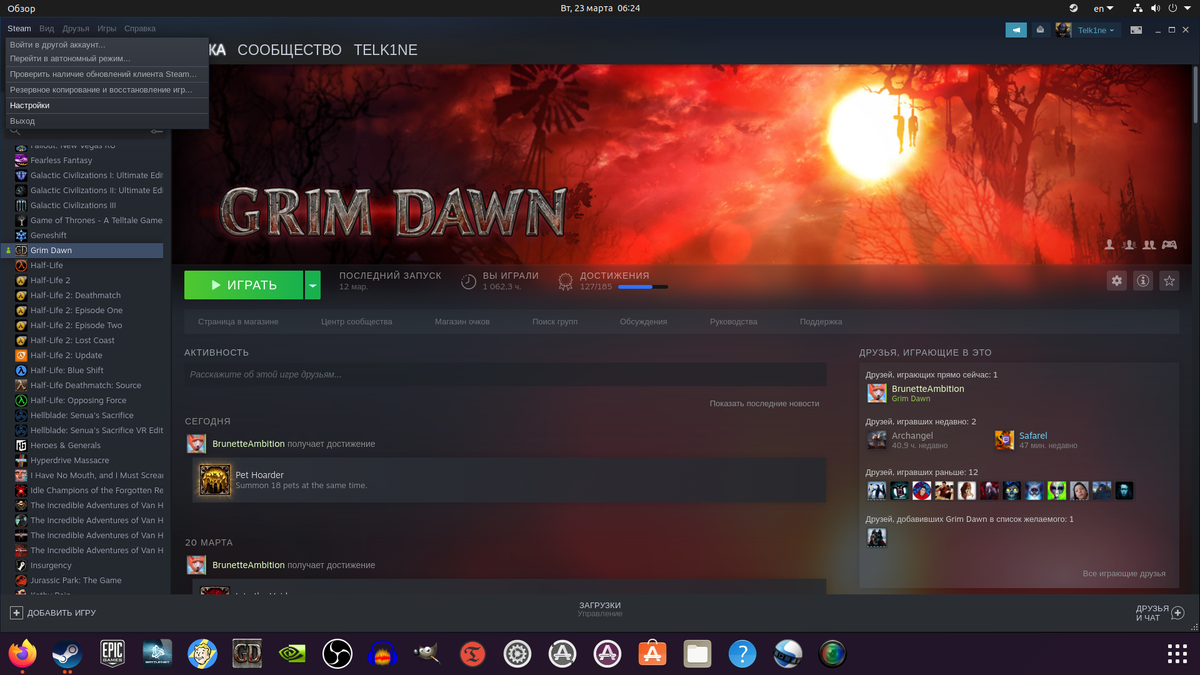The image size is (1200, 675).
Task: Click the library search magnifier icon
Action: [15, 131]
